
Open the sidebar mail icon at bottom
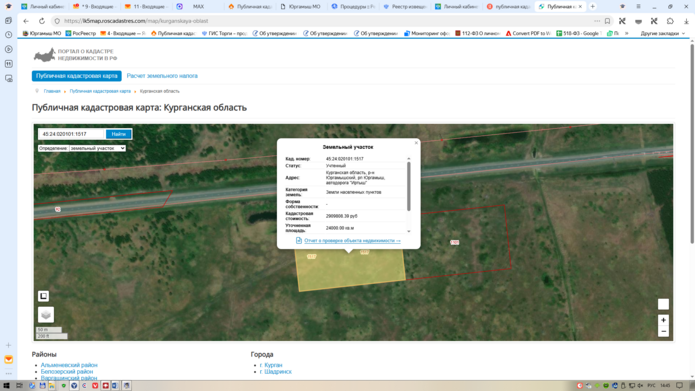(8, 360)
